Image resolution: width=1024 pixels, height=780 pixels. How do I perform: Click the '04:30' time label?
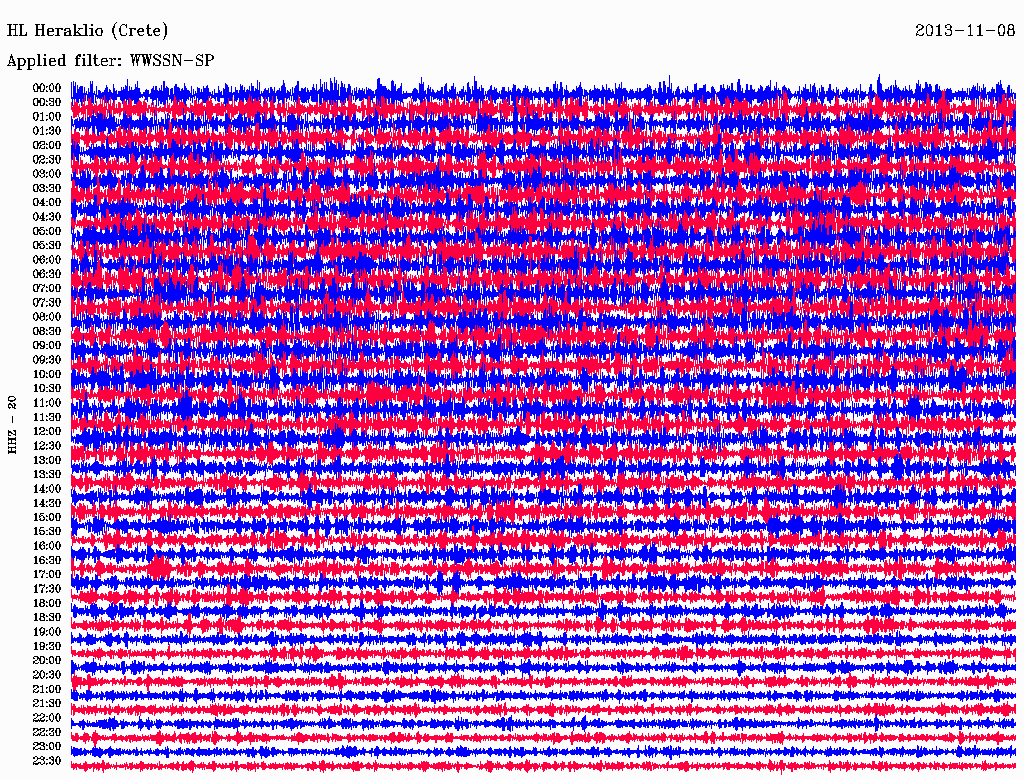[47, 216]
